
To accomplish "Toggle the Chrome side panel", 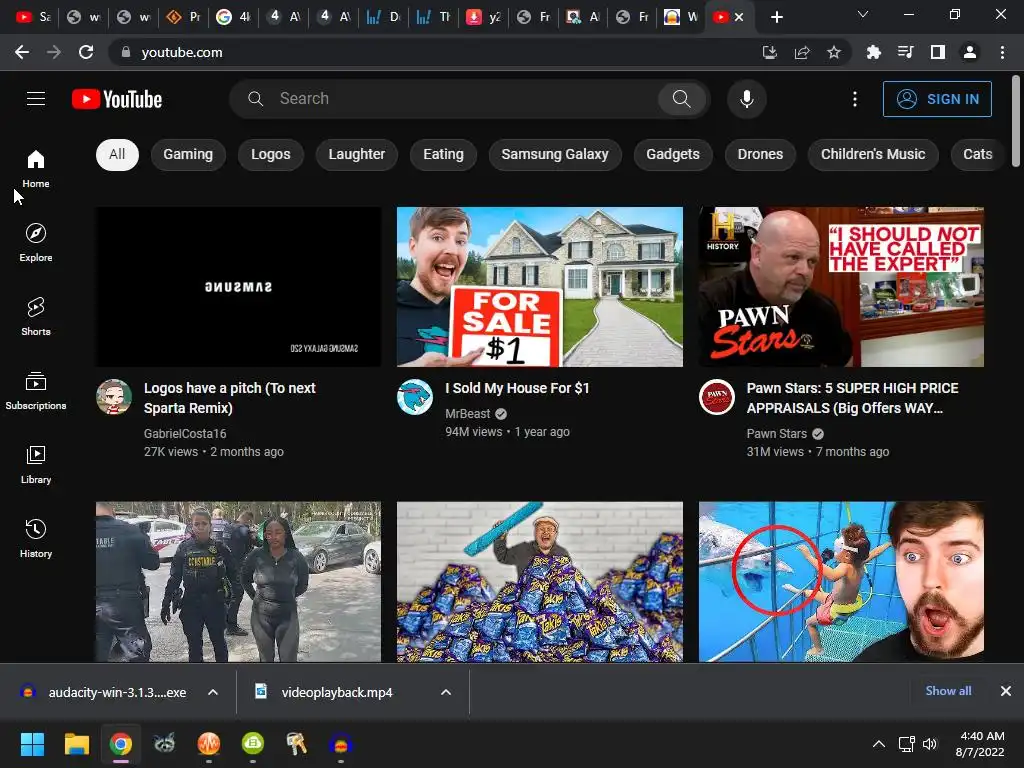I will pos(938,52).
